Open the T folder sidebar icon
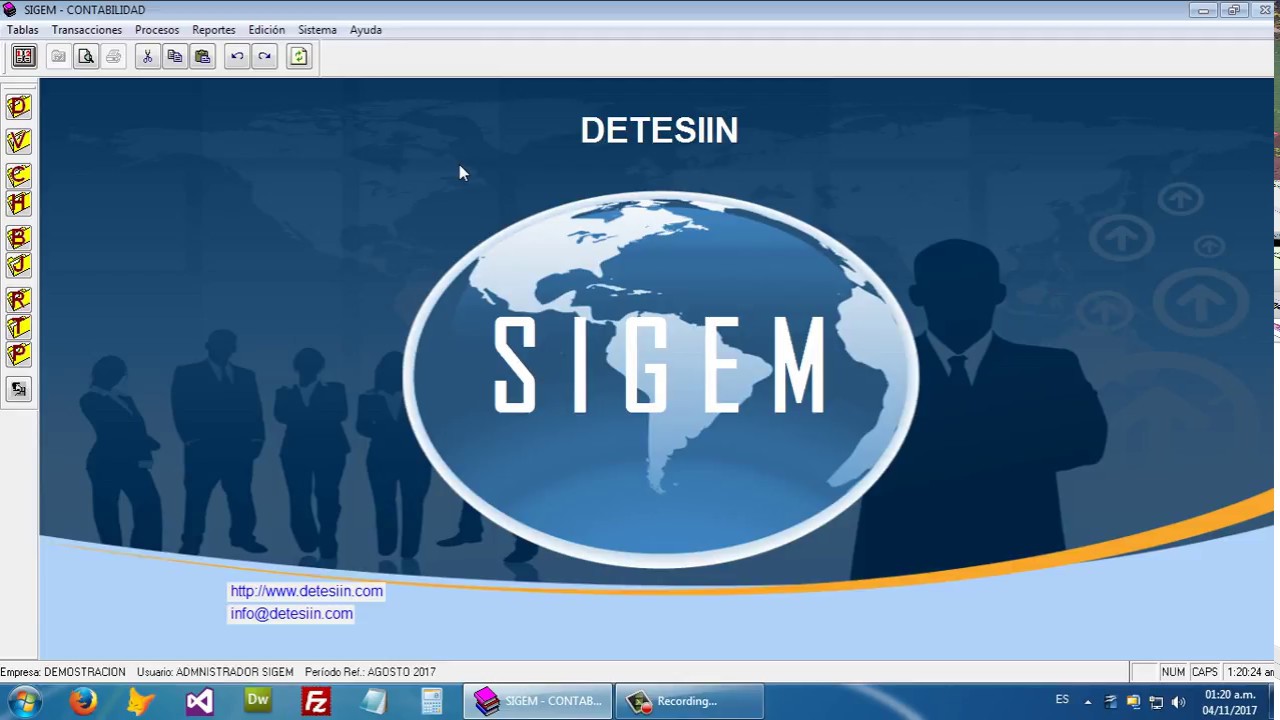This screenshot has width=1280, height=720. pyautogui.click(x=18, y=327)
